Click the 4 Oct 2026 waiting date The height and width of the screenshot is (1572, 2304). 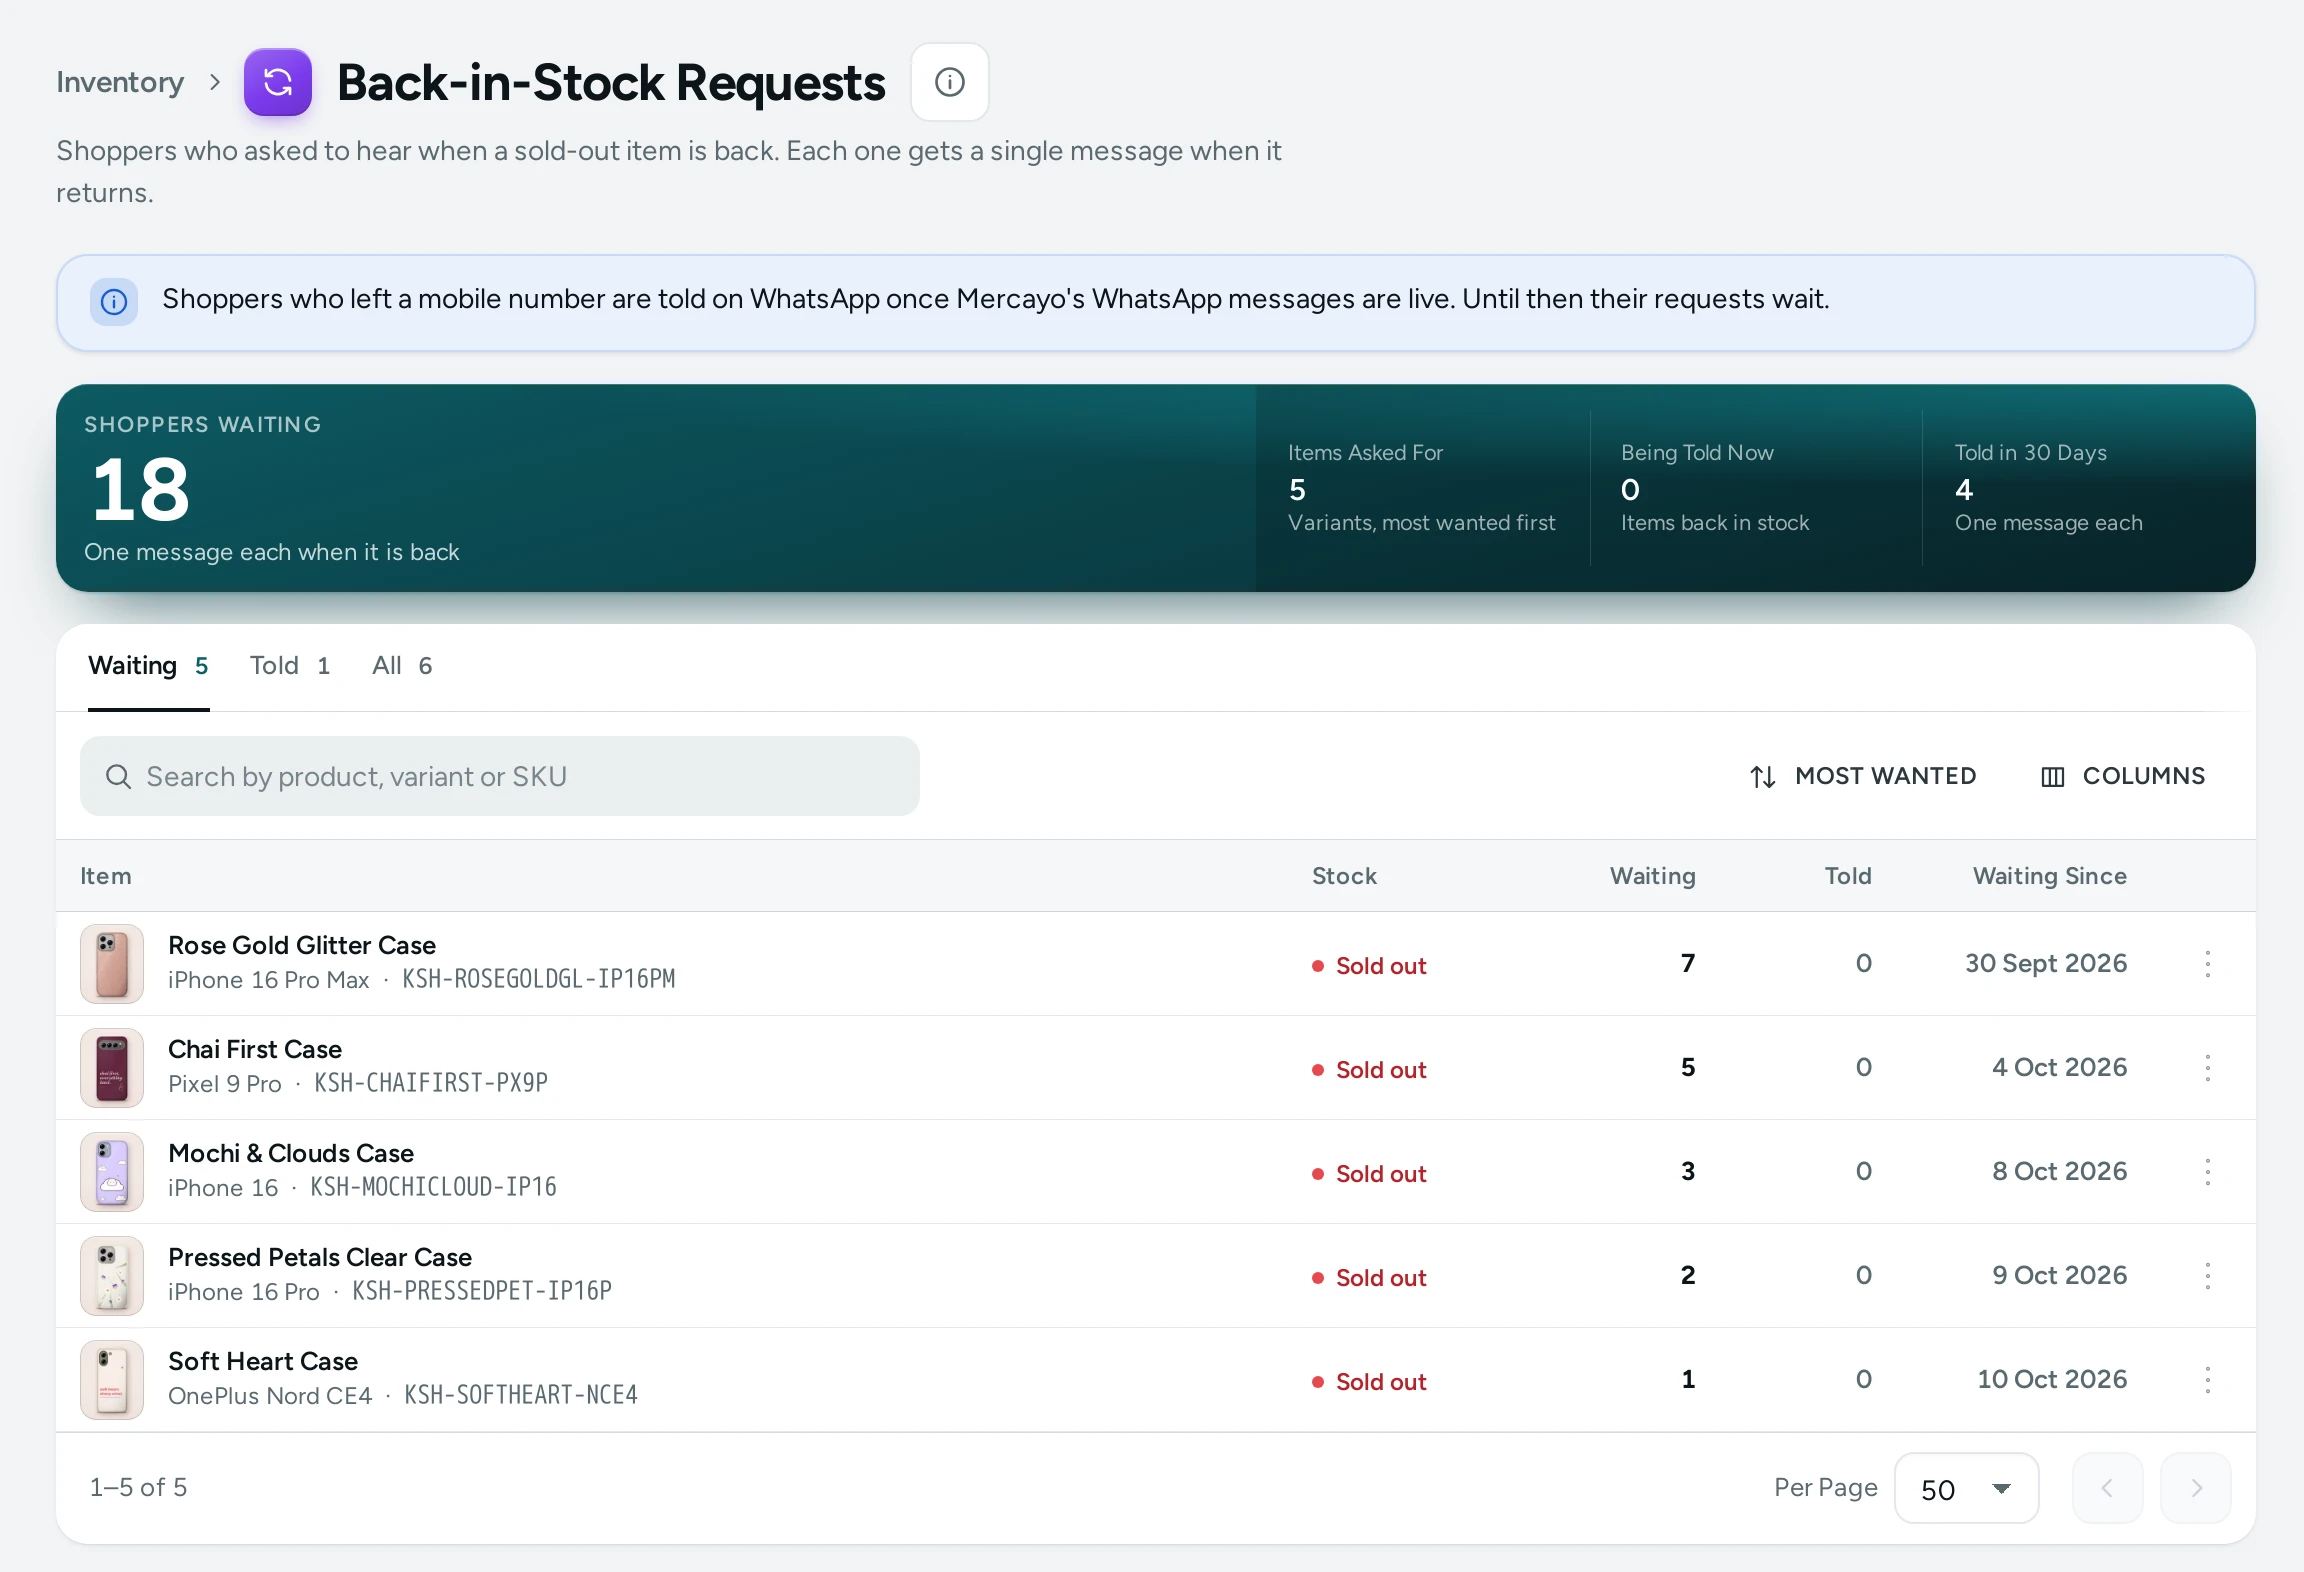click(x=2059, y=1067)
